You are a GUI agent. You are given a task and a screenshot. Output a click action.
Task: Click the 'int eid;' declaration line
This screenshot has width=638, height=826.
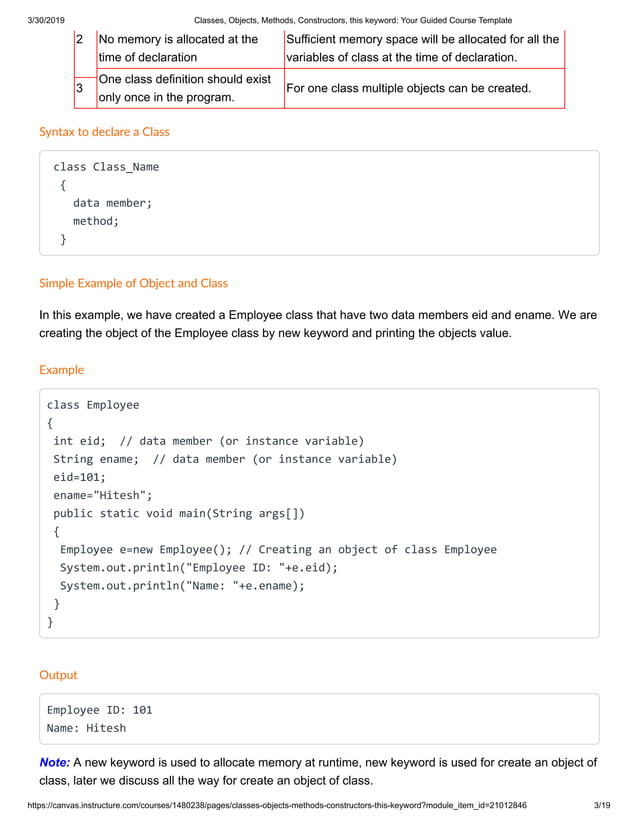coord(209,441)
